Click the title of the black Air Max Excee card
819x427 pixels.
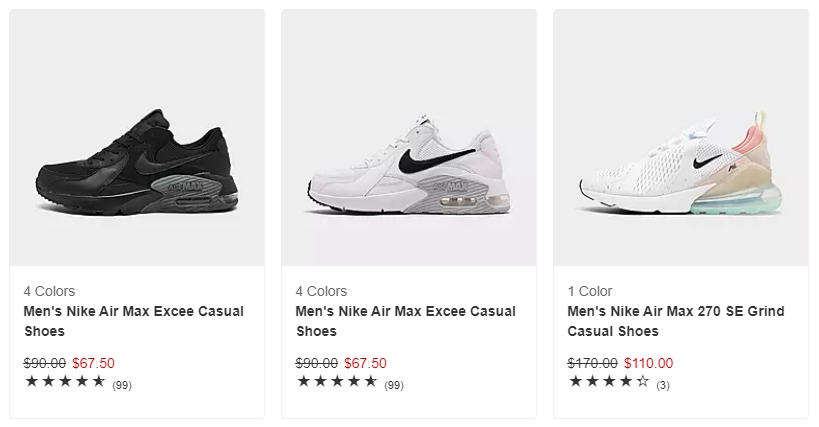[134, 321]
